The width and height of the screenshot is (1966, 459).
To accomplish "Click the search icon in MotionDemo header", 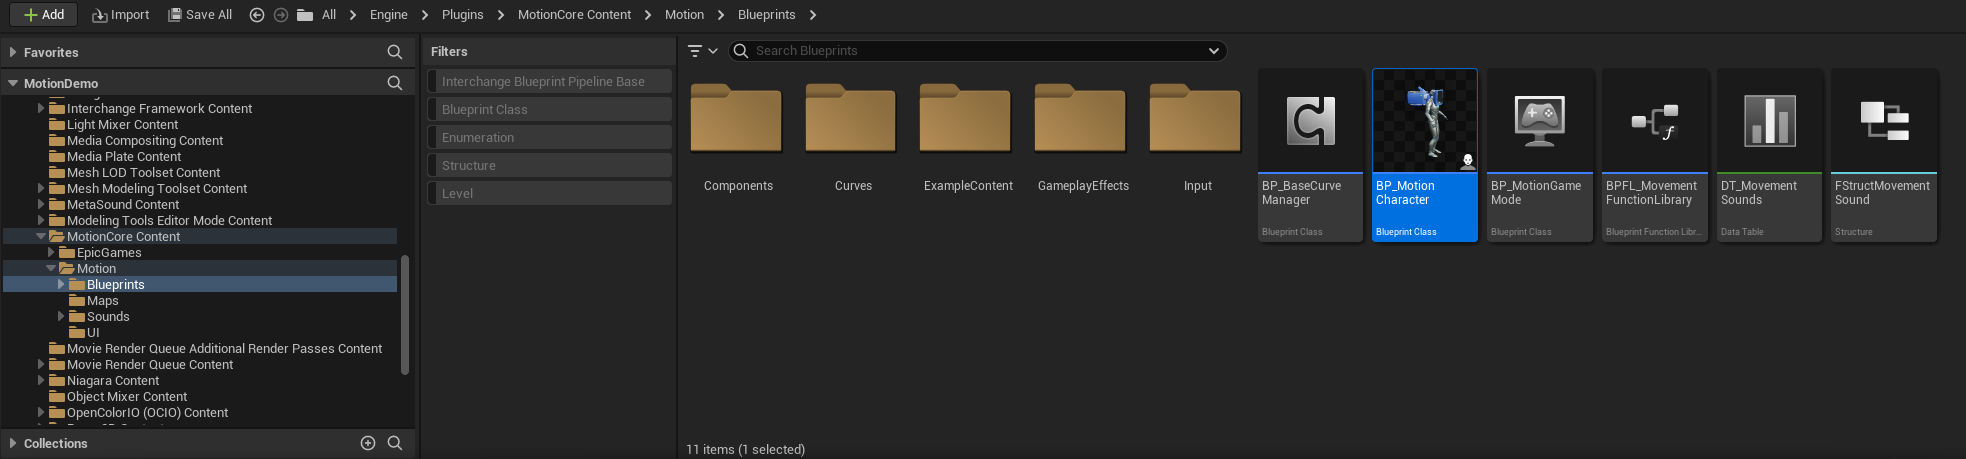I will click(x=394, y=83).
